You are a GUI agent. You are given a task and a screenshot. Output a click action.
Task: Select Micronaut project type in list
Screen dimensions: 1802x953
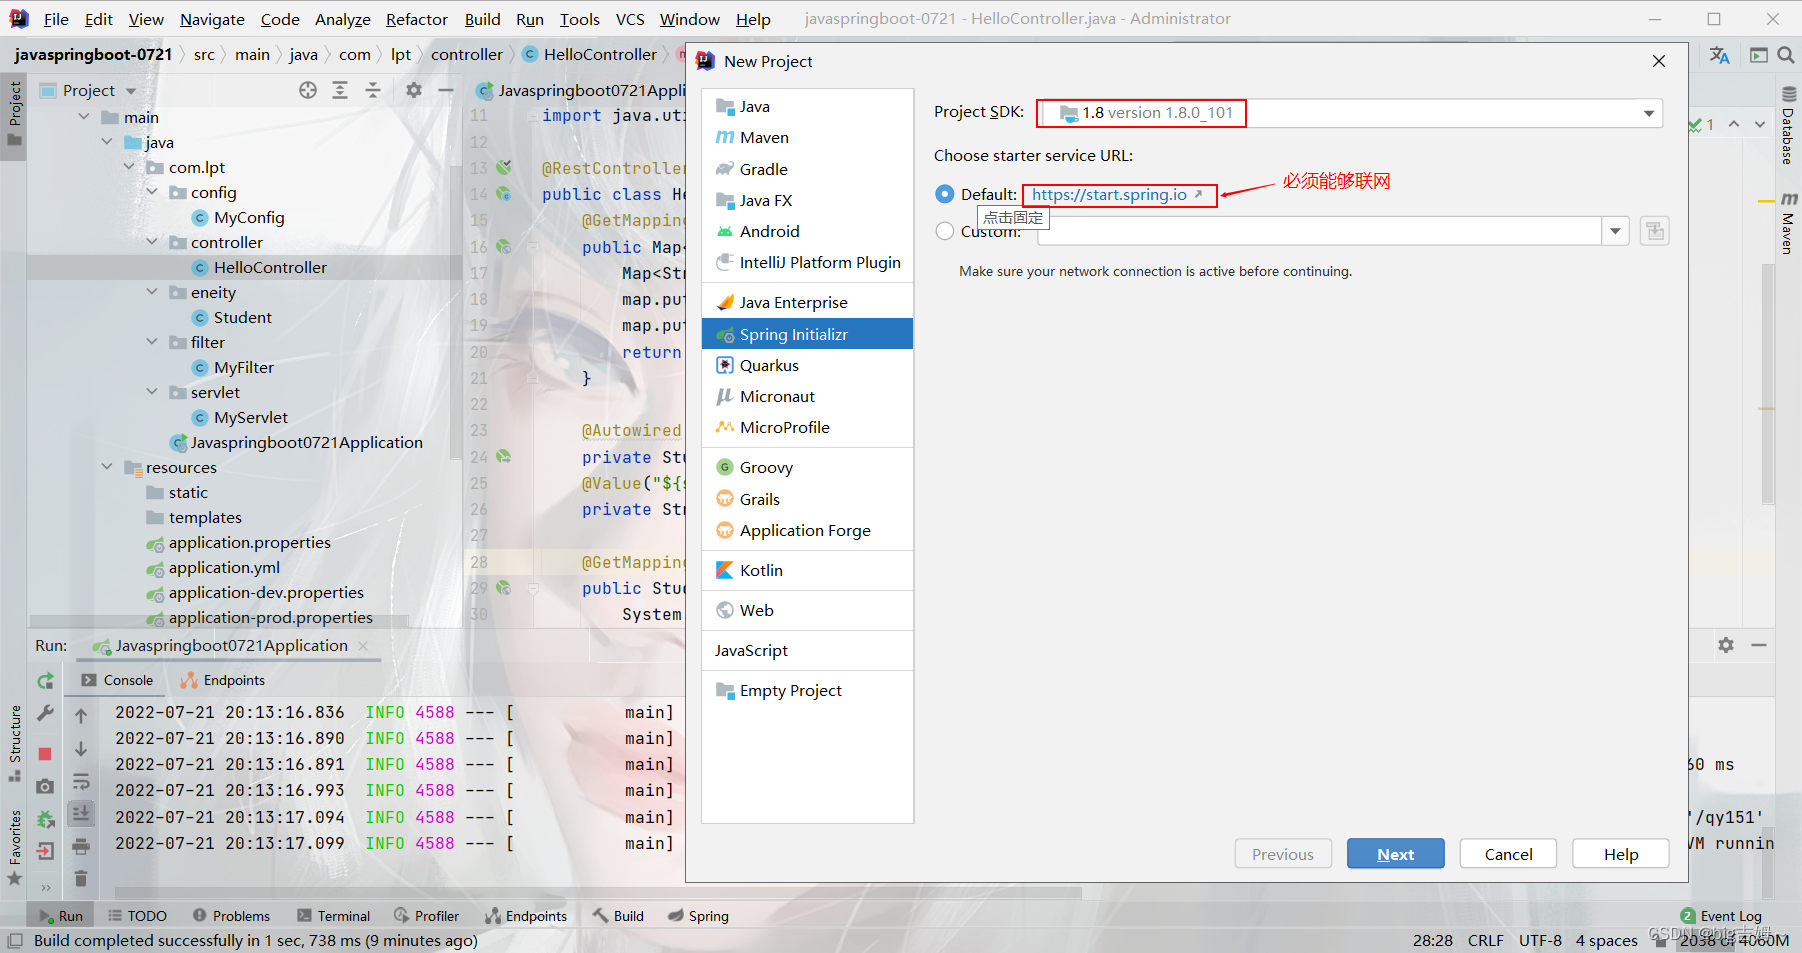tap(808, 396)
